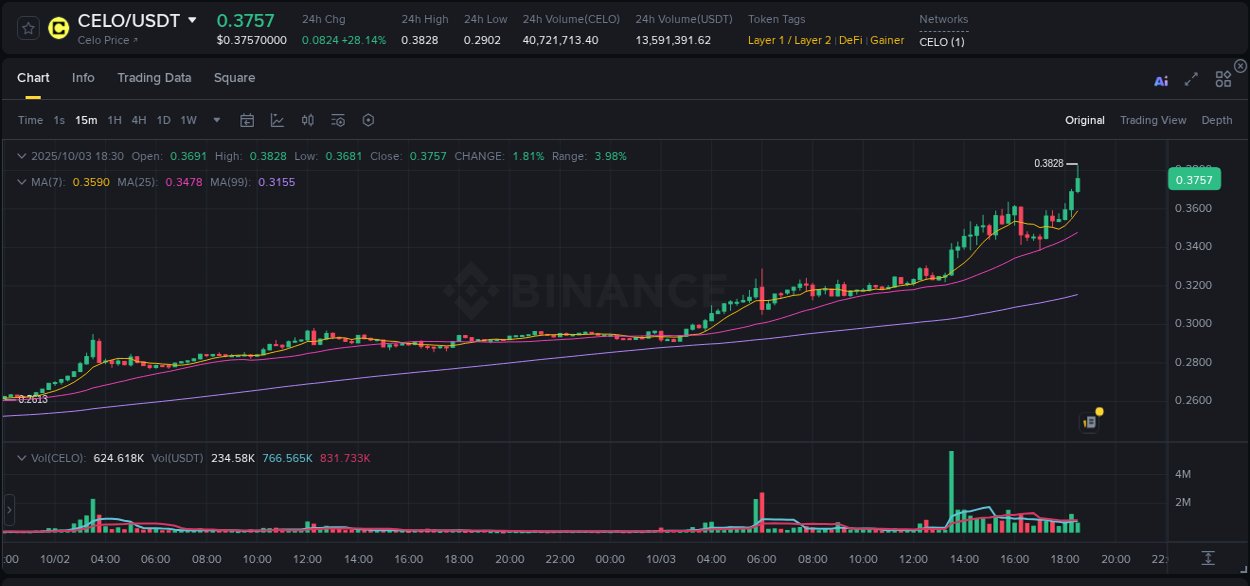This screenshot has width=1250, height=586.
Task: Switch to the Trading Data tab
Action: 154,78
